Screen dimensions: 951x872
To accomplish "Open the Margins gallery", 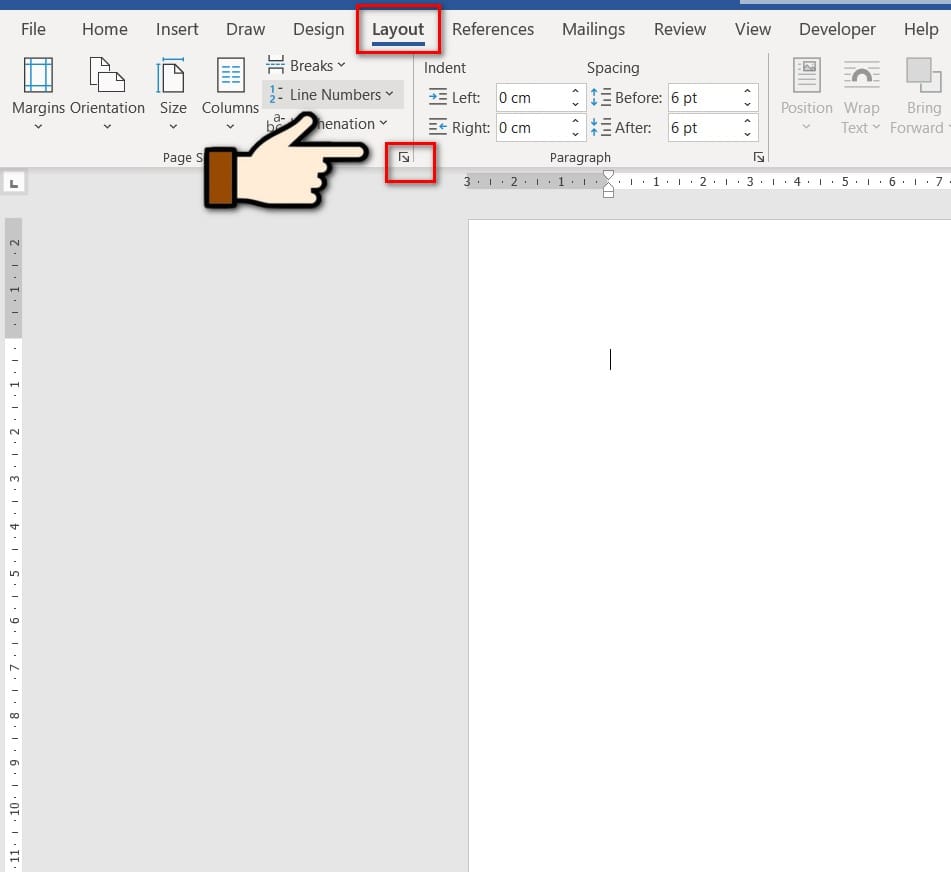I will (38, 94).
